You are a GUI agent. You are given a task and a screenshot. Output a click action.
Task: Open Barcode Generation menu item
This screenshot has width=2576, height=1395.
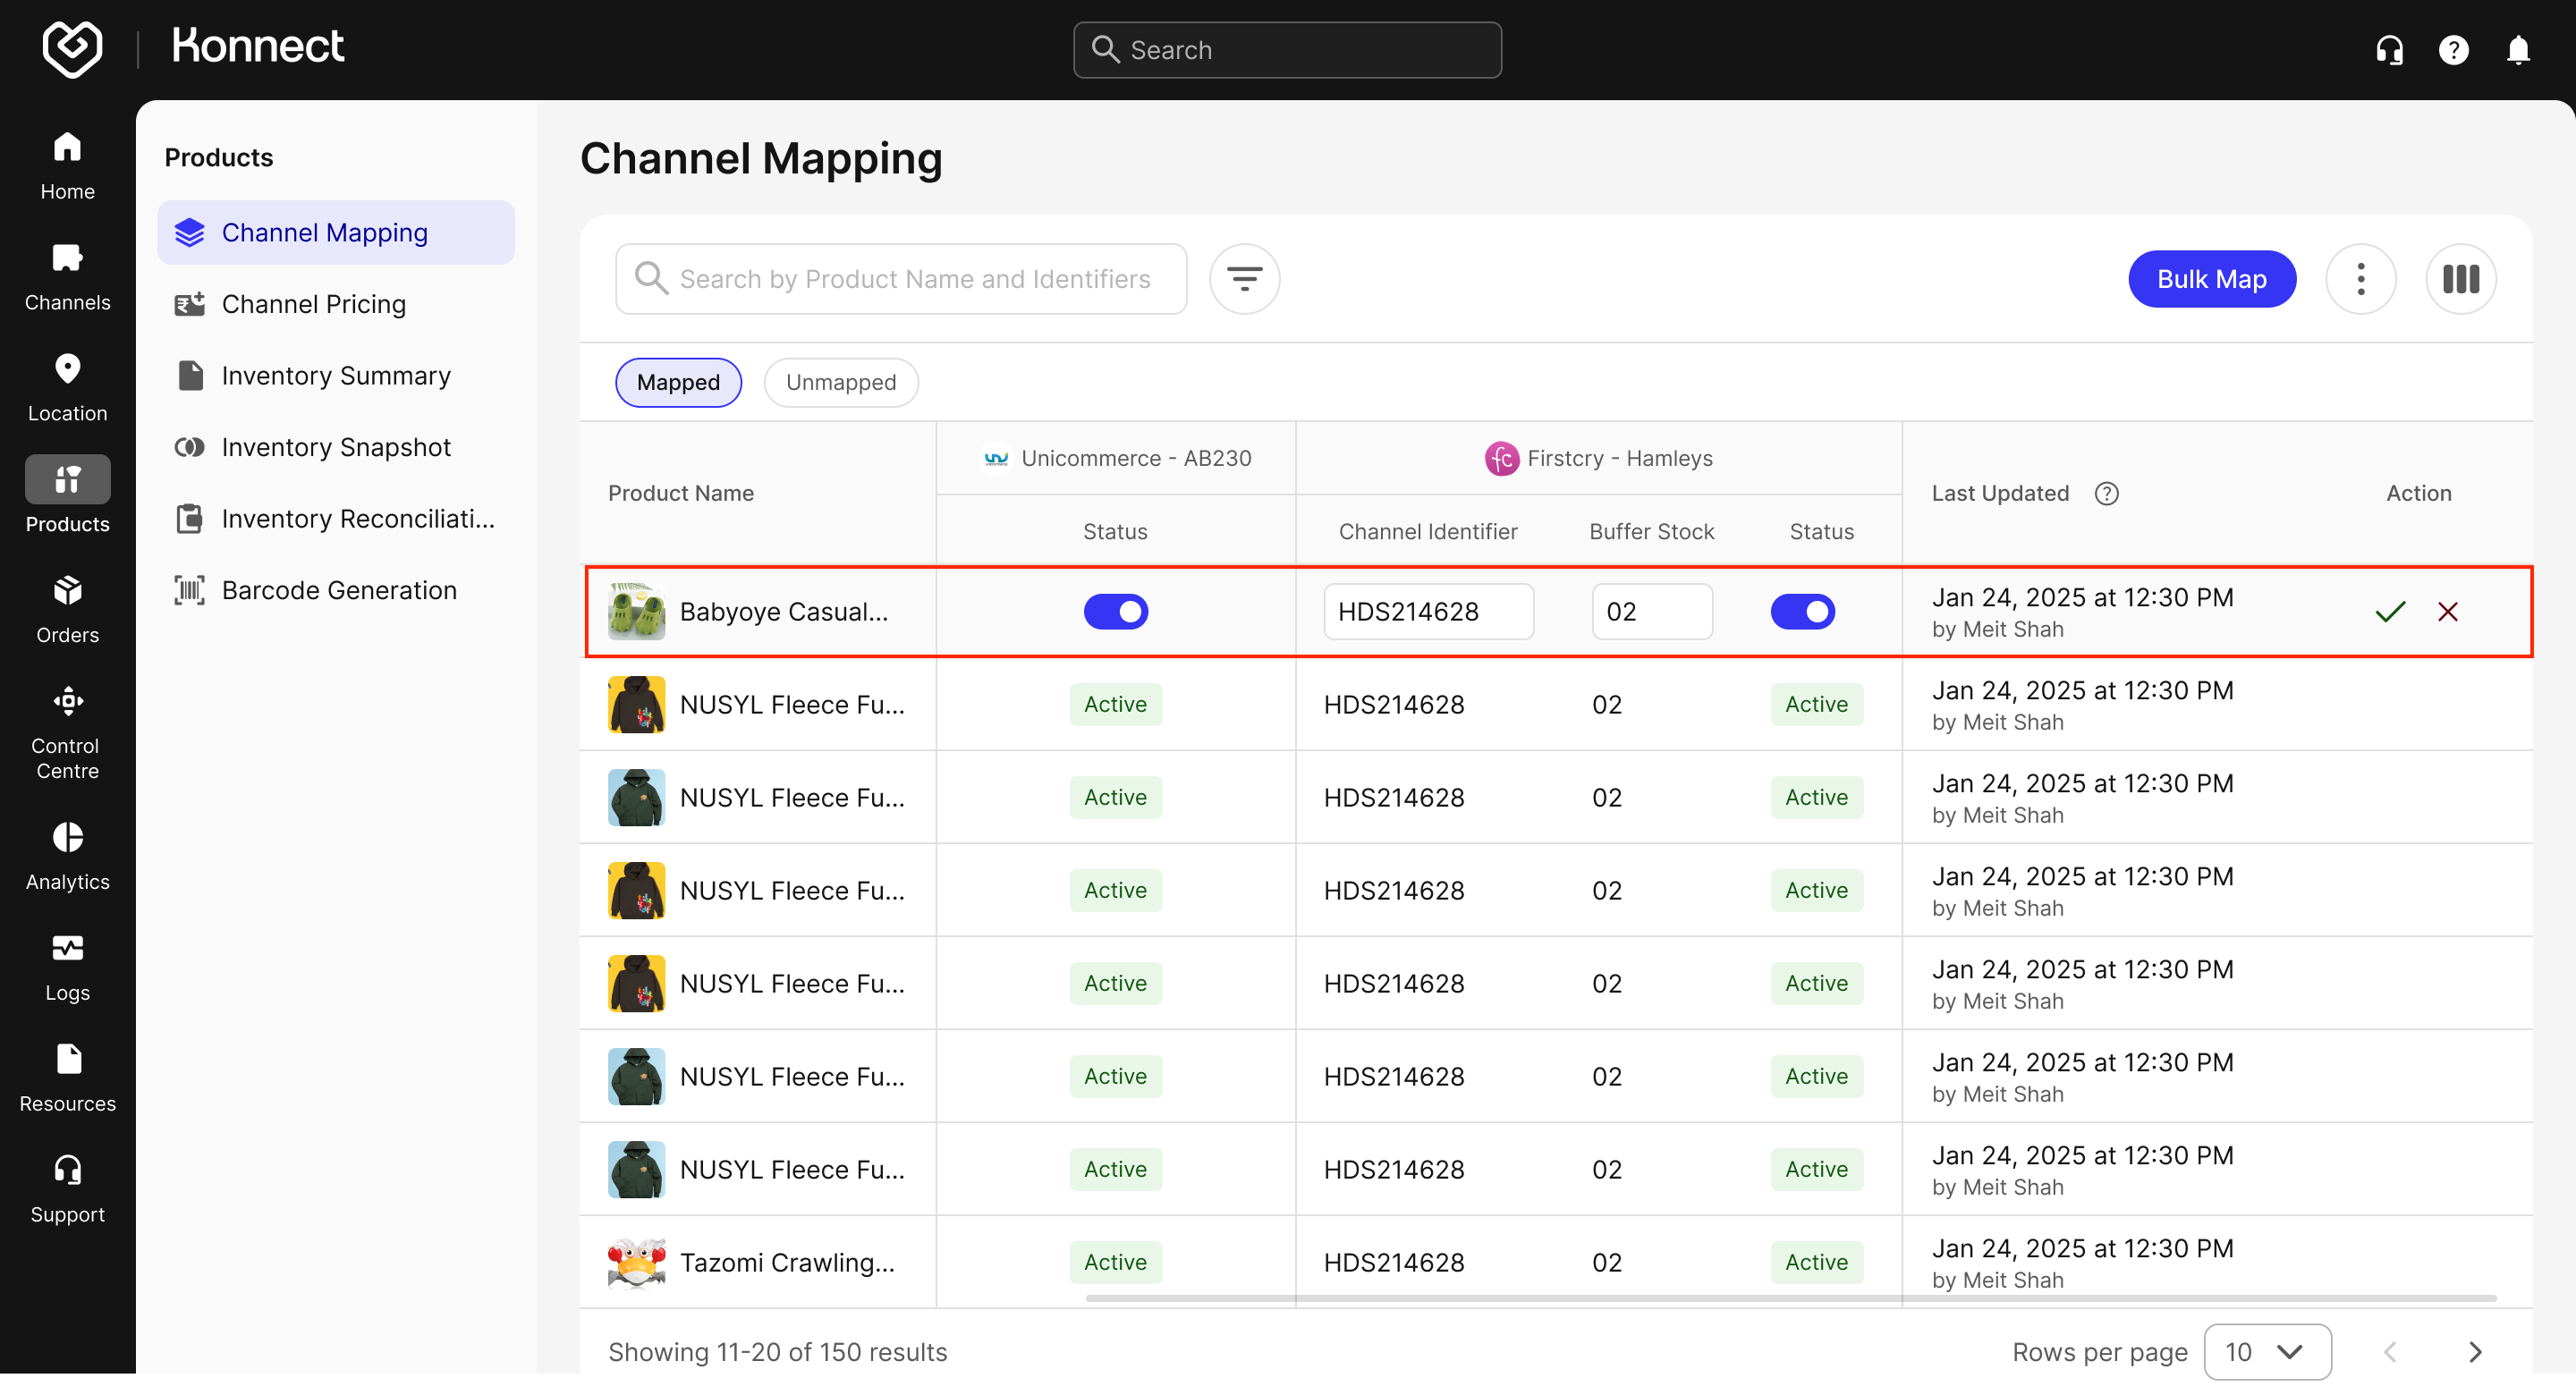coord(336,590)
